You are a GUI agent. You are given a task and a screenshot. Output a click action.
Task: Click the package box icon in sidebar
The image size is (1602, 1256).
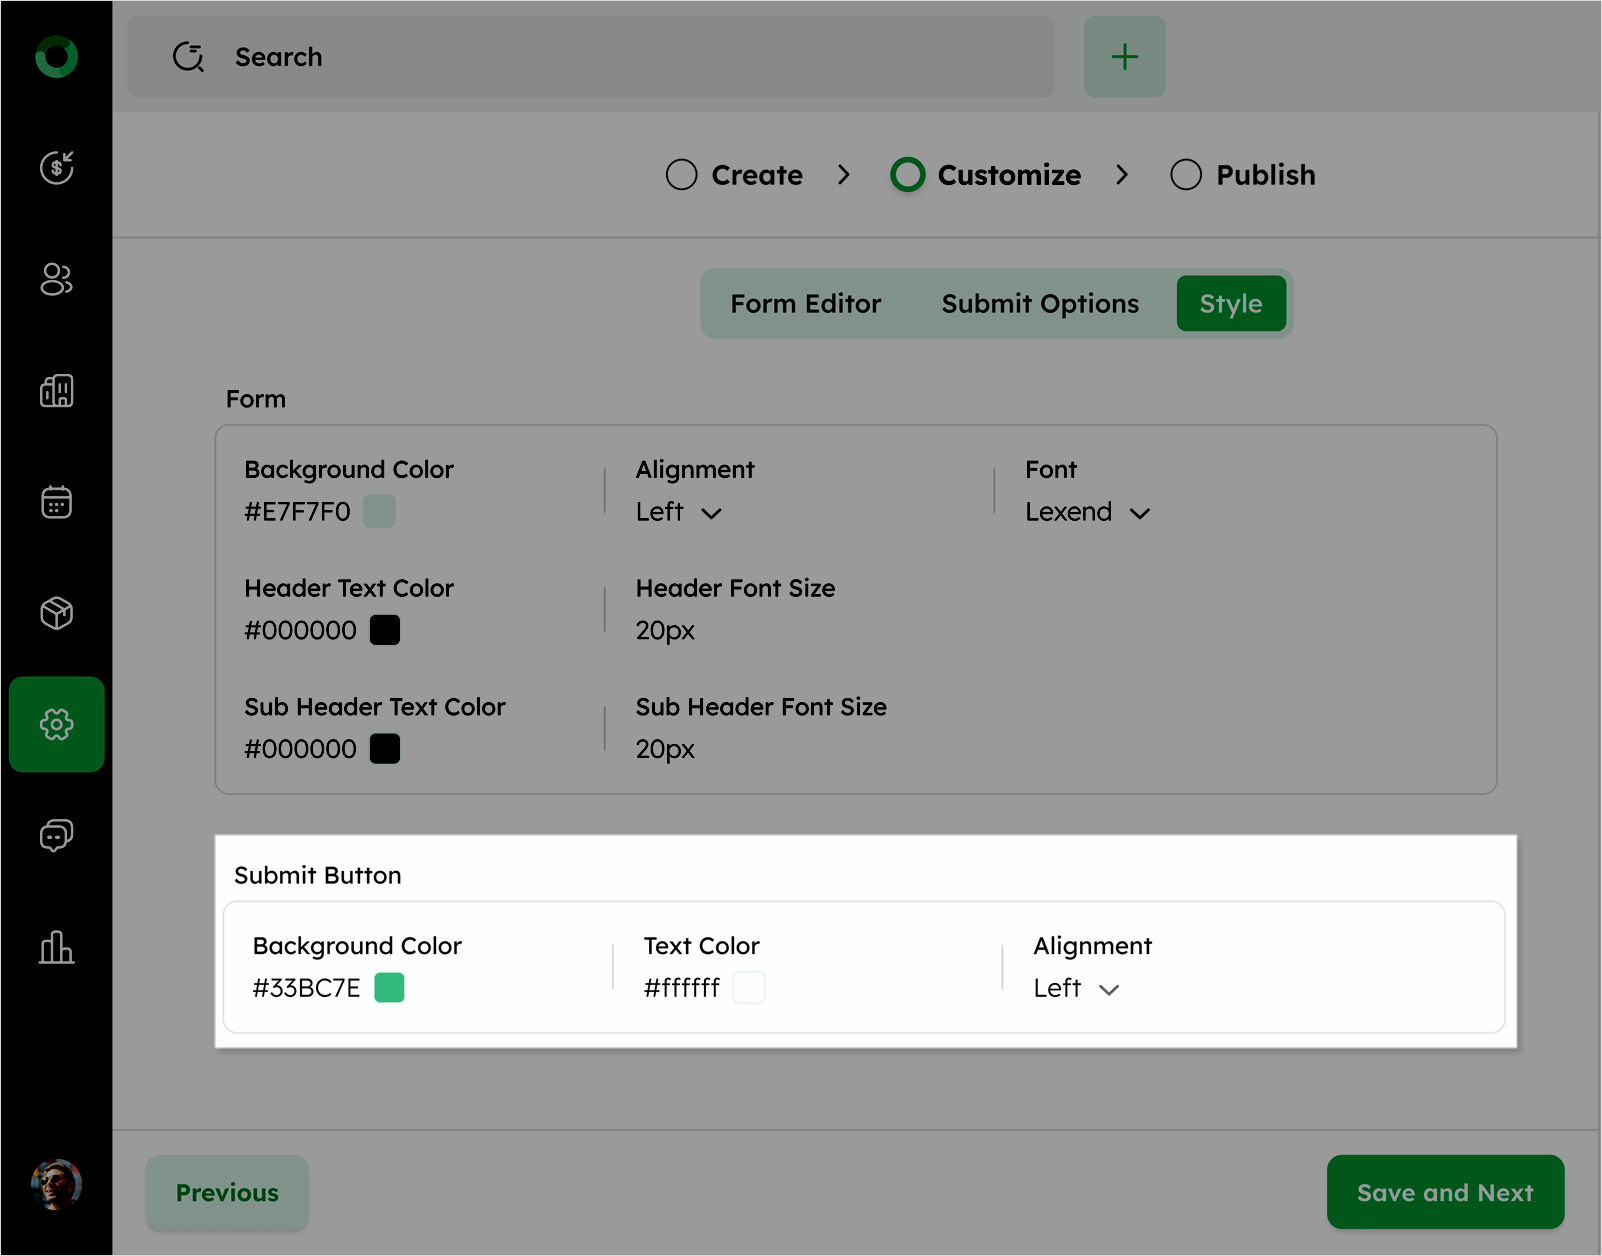coord(56,613)
